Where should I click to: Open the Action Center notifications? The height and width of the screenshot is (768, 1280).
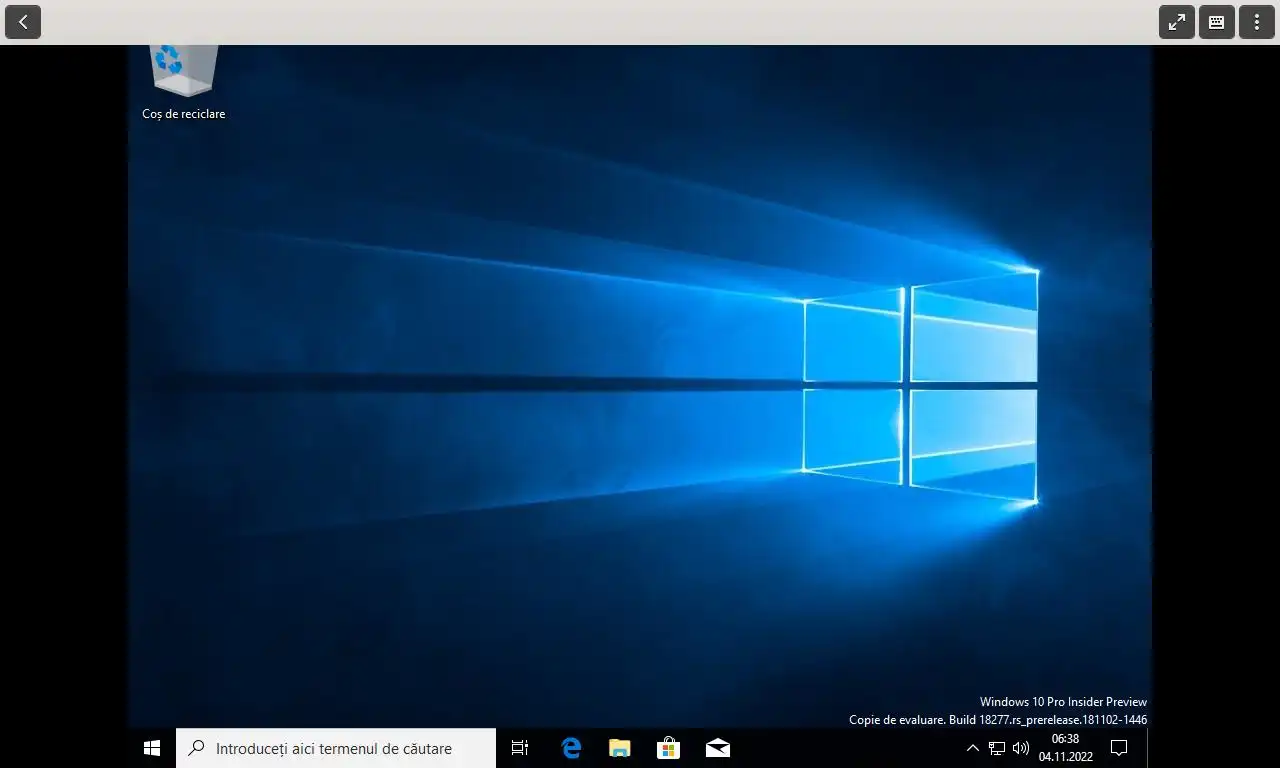(1119, 748)
